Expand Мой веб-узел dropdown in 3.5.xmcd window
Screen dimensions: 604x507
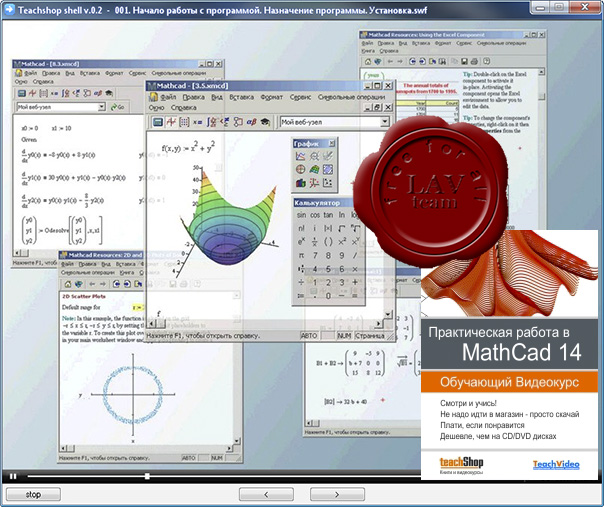[x=384, y=122]
